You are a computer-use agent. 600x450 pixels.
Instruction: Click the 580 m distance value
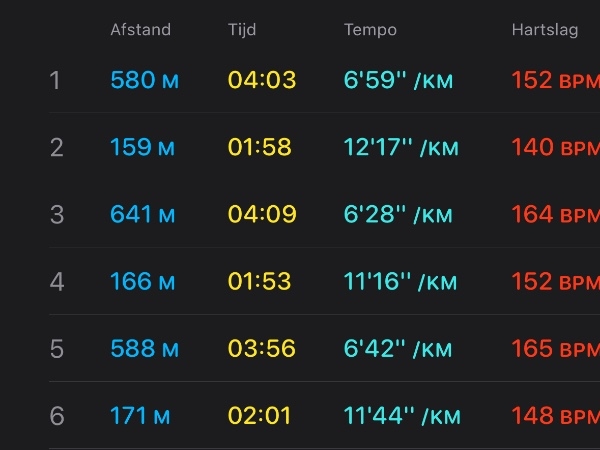(x=145, y=80)
